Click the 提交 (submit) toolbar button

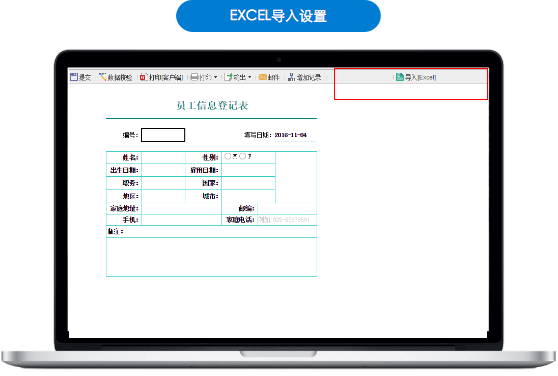click(x=81, y=77)
